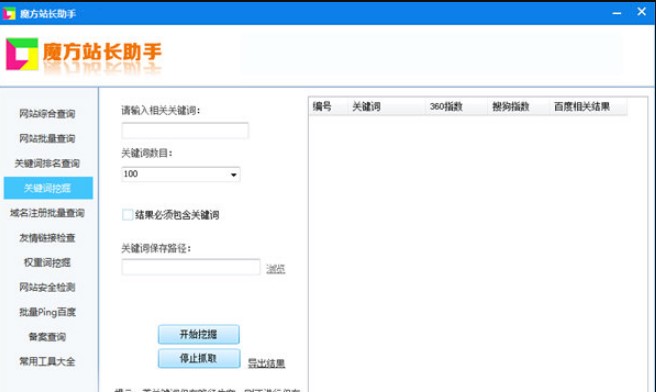This screenshot has width=656, height=392.
Task: Go to 关键词排名查询
Action: coord(47,163)
